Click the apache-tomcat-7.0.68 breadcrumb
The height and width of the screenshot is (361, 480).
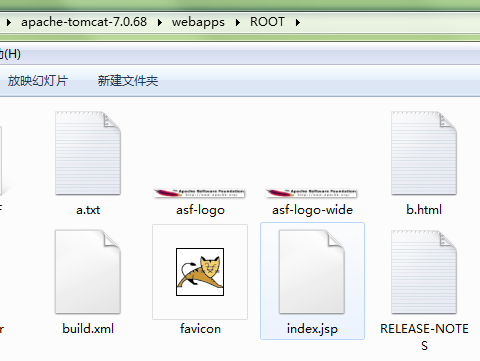[84, 22]
